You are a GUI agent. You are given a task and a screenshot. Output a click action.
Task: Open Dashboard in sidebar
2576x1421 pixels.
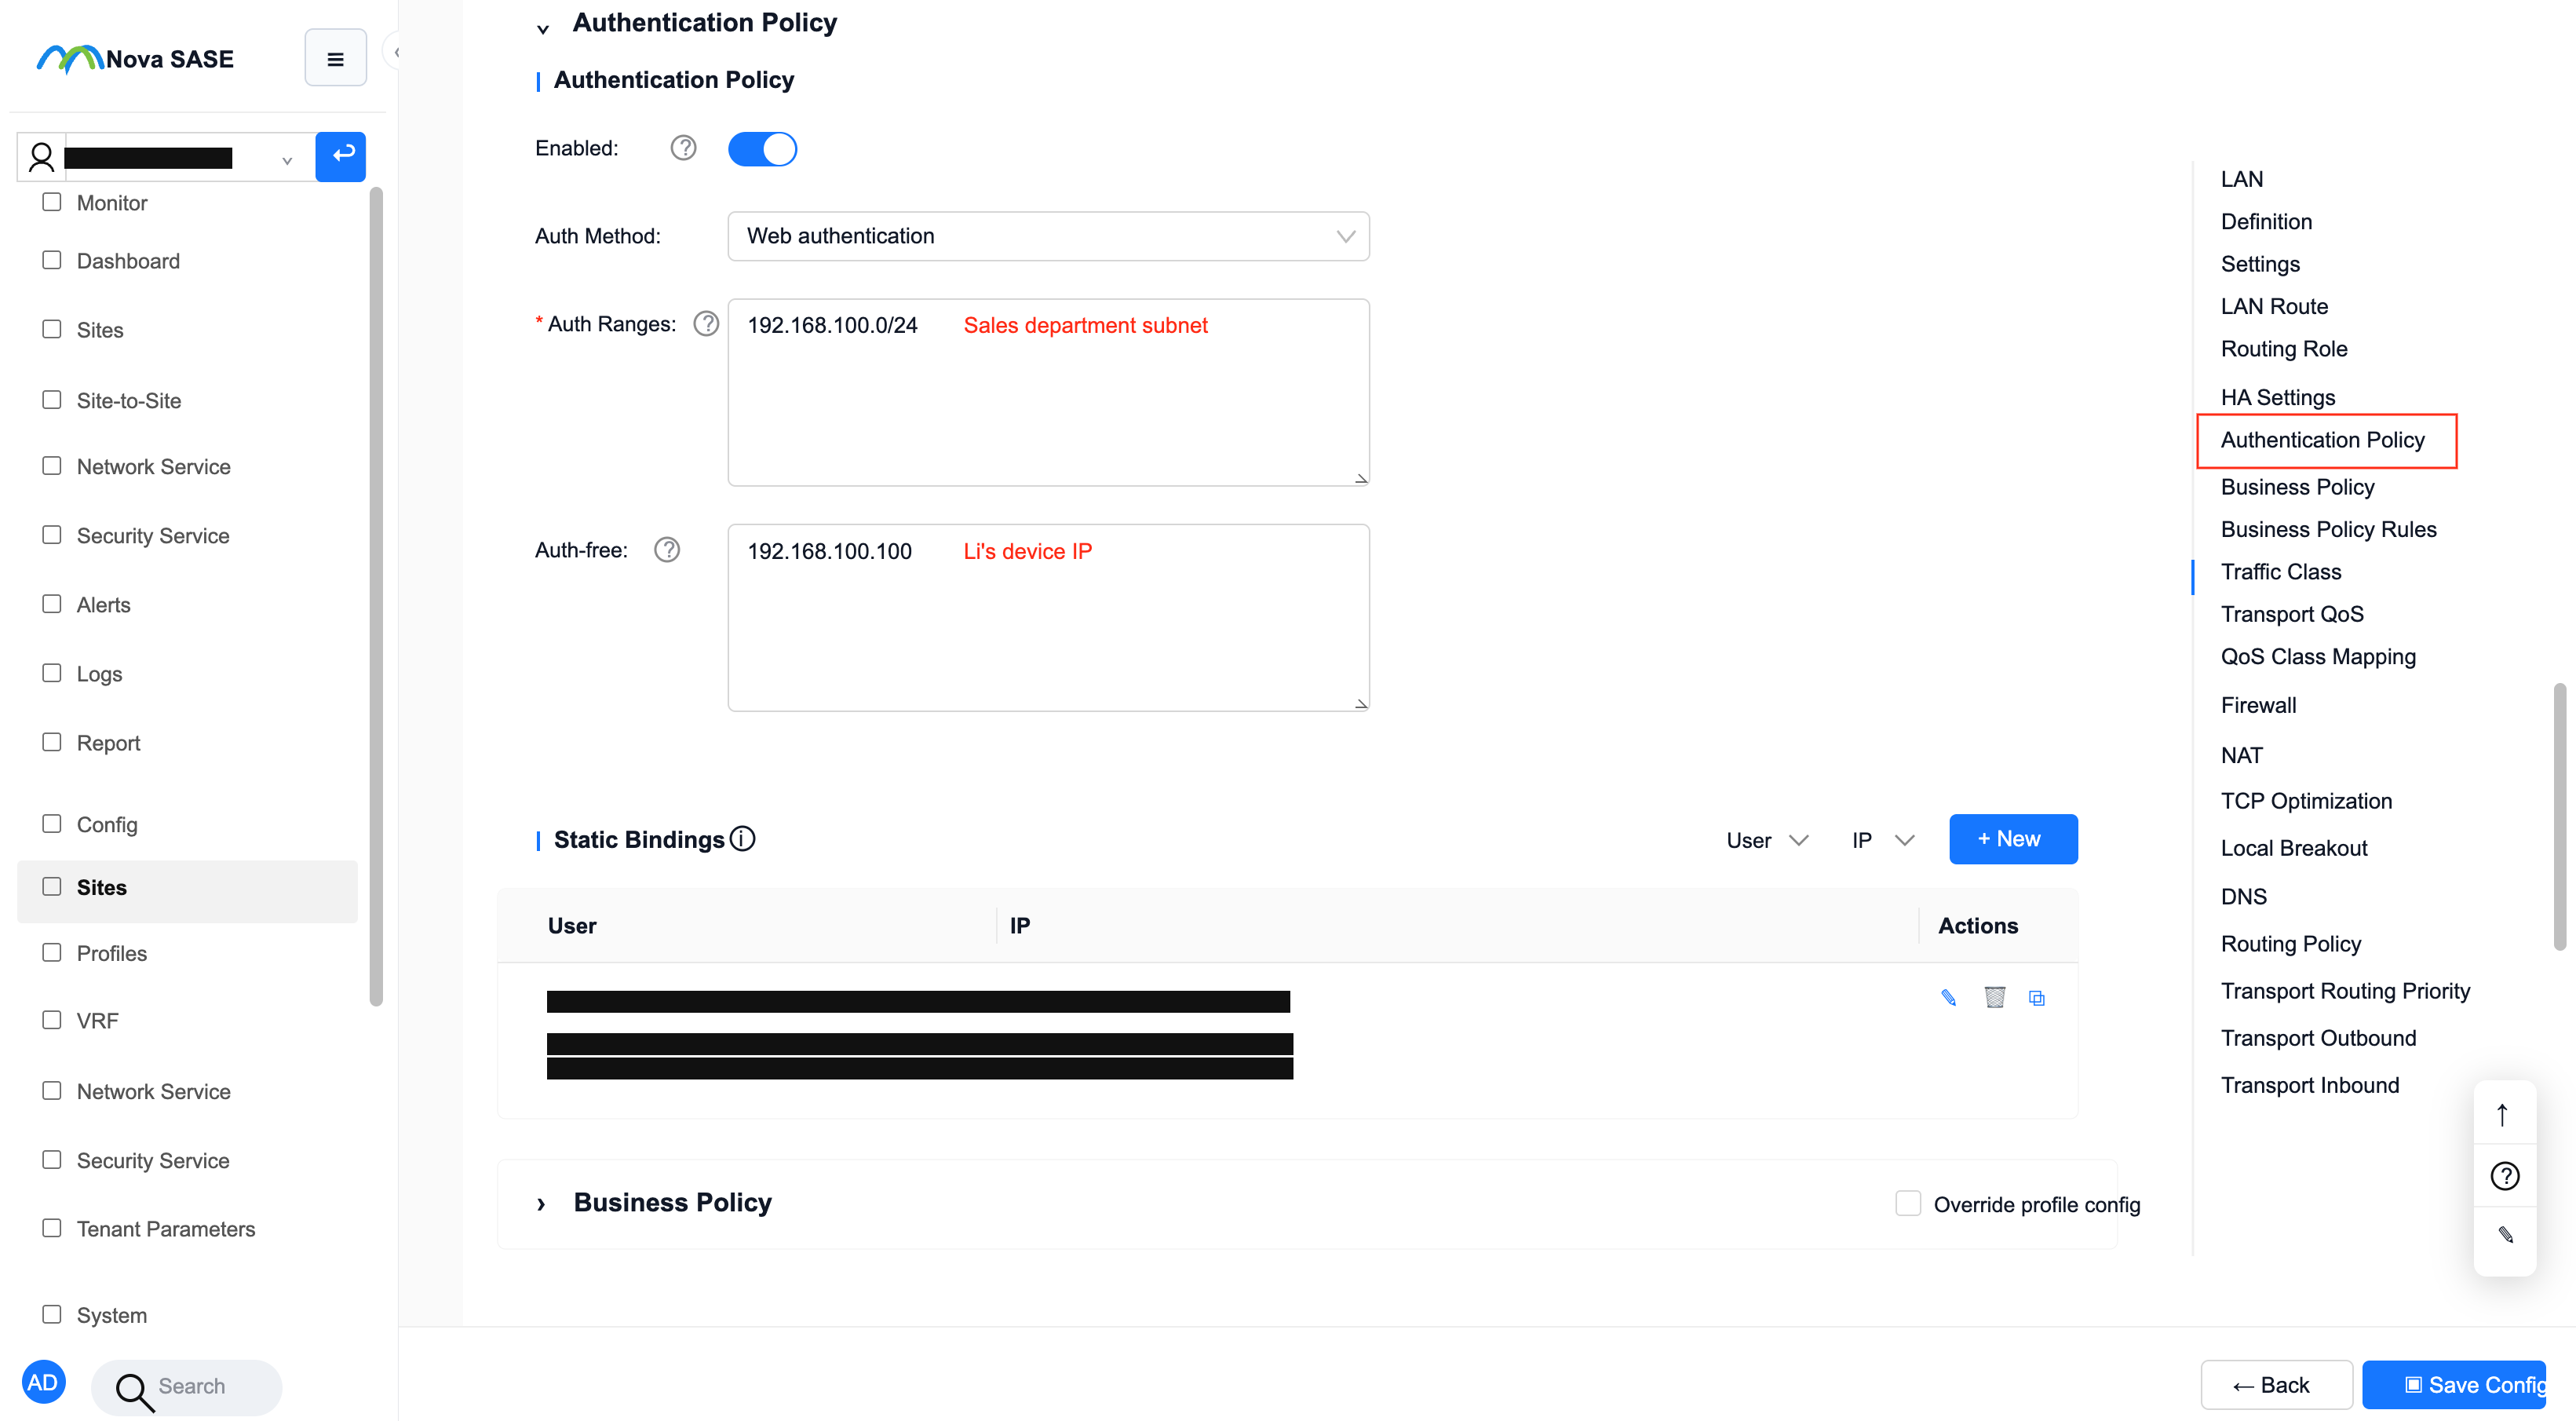[128, 261]
